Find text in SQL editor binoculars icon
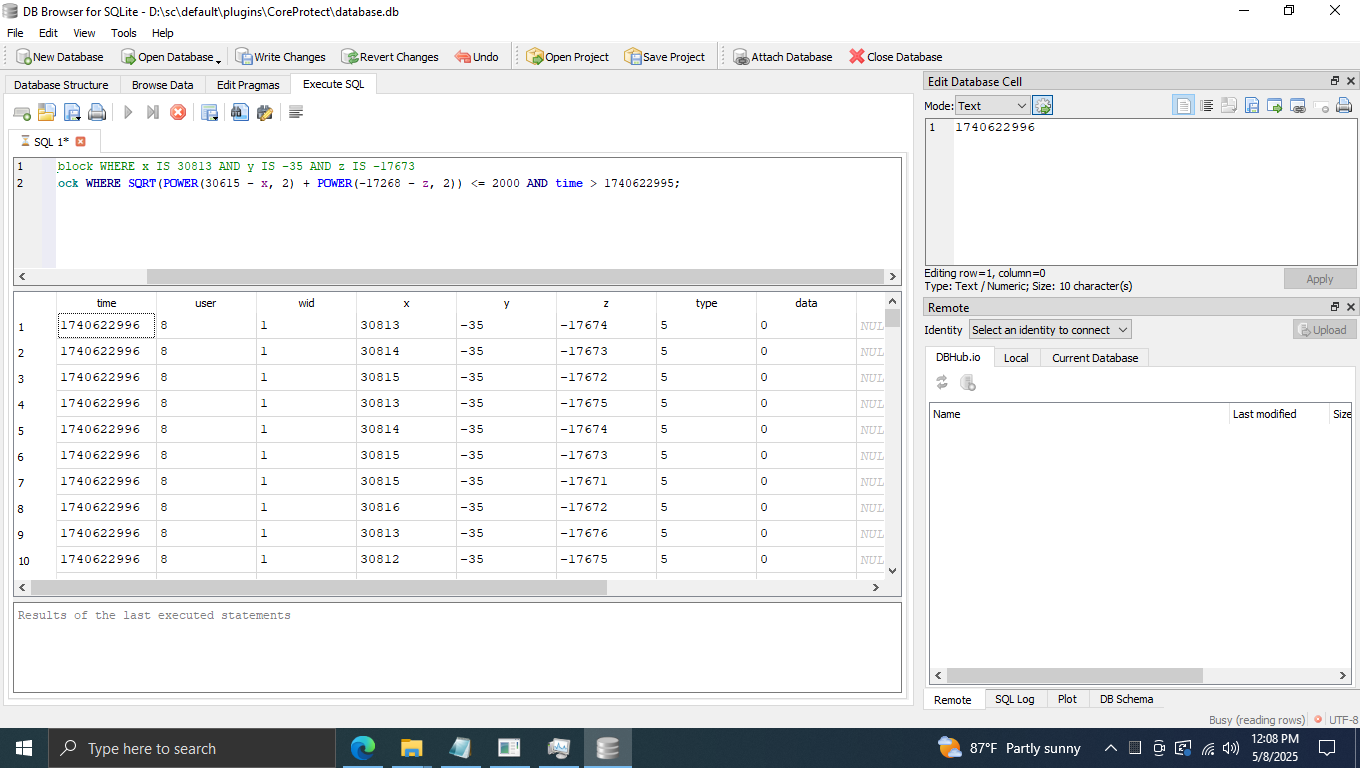Screen dimensions: 1360x768 pos(240,112)
